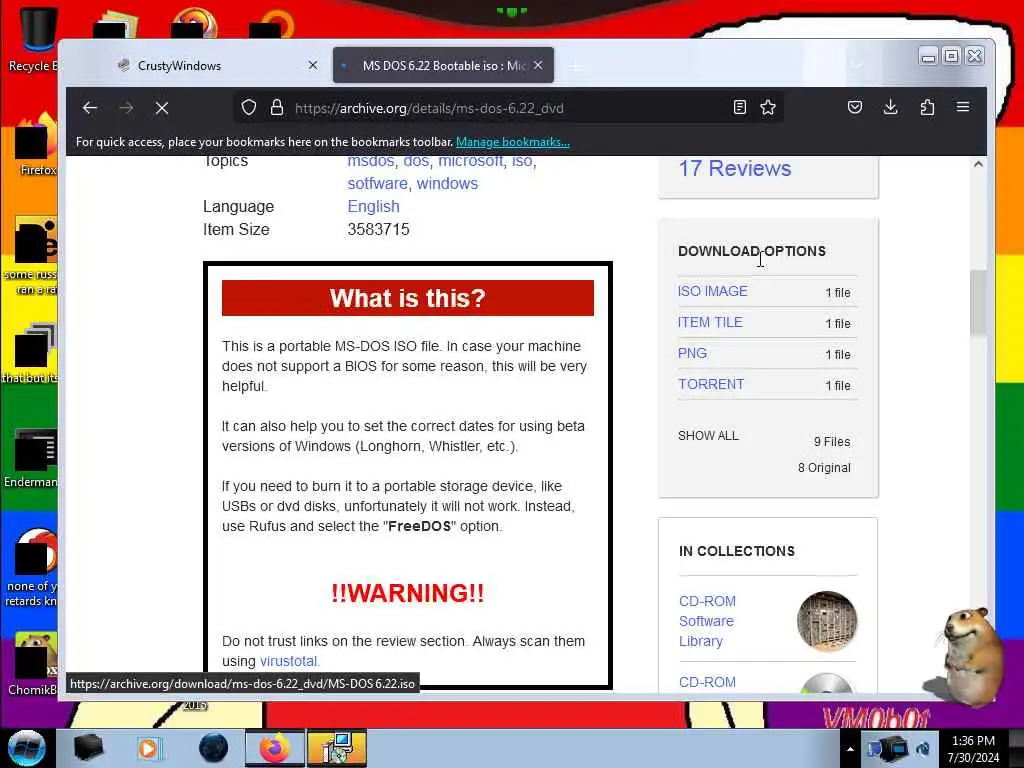Screen dimensions: 1024x768
Task: Open the Enderman desktop icon
Action: tap(31, 459)
